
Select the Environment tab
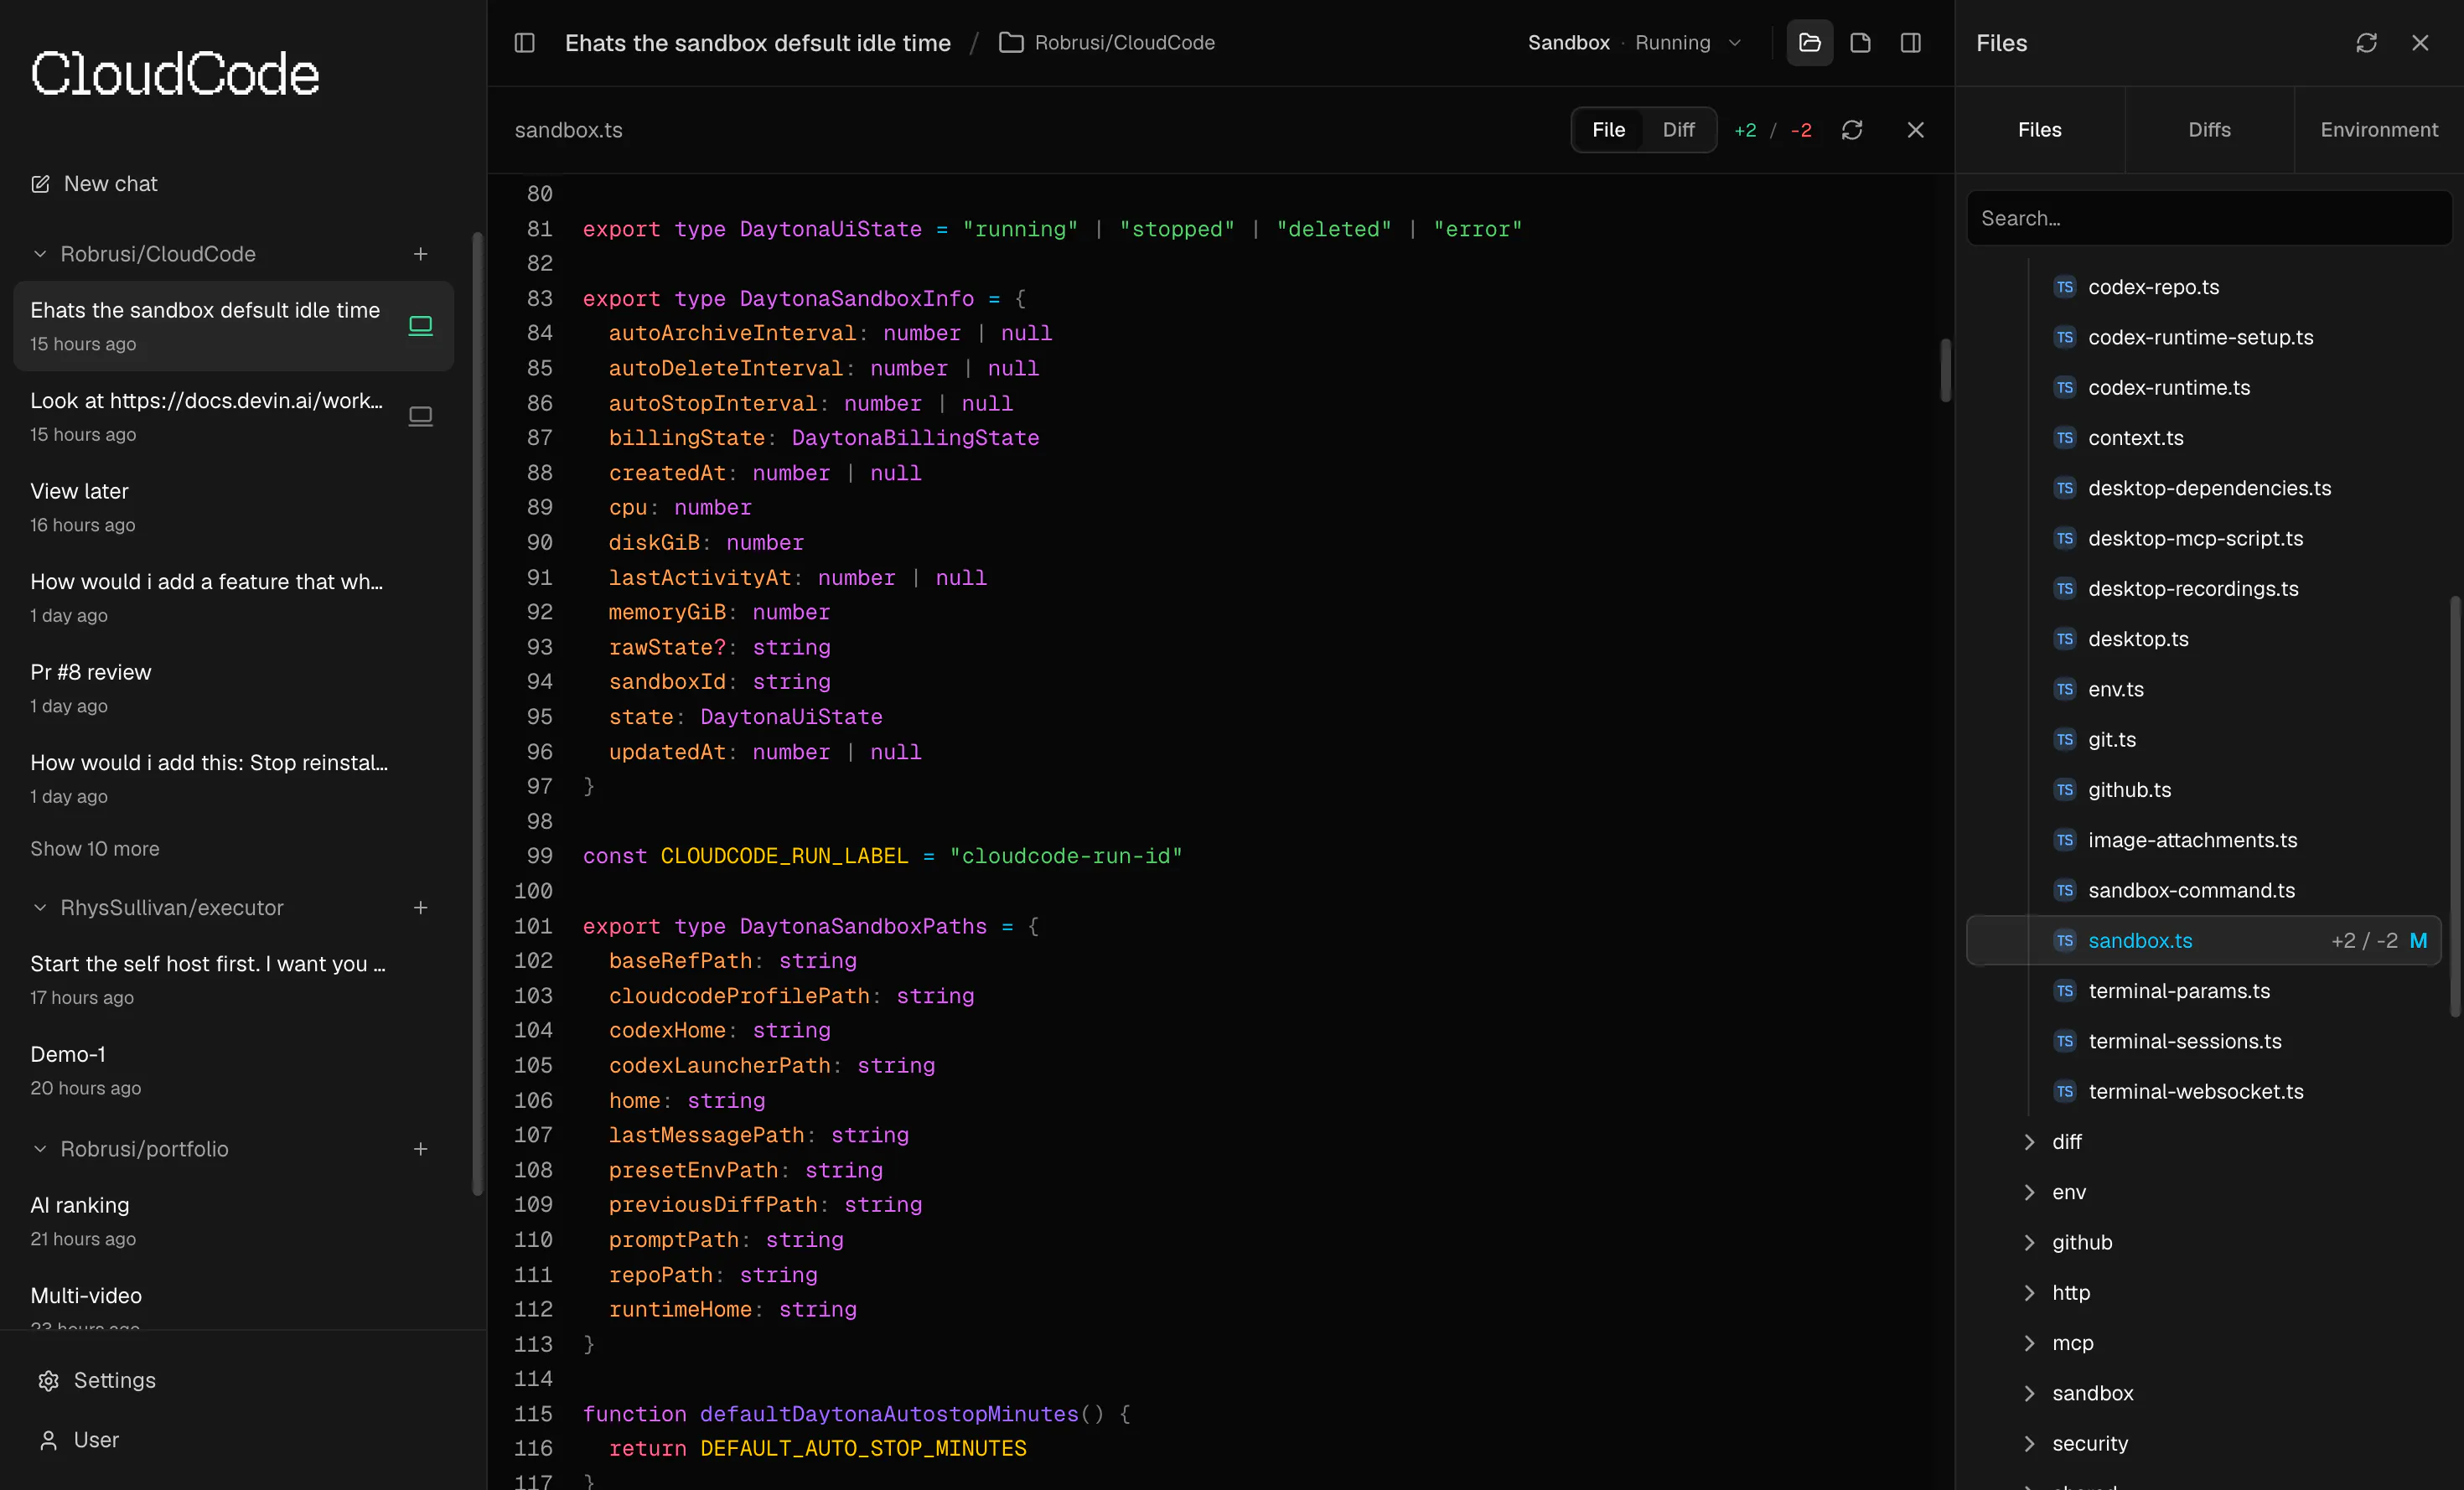coord(2379,130)
